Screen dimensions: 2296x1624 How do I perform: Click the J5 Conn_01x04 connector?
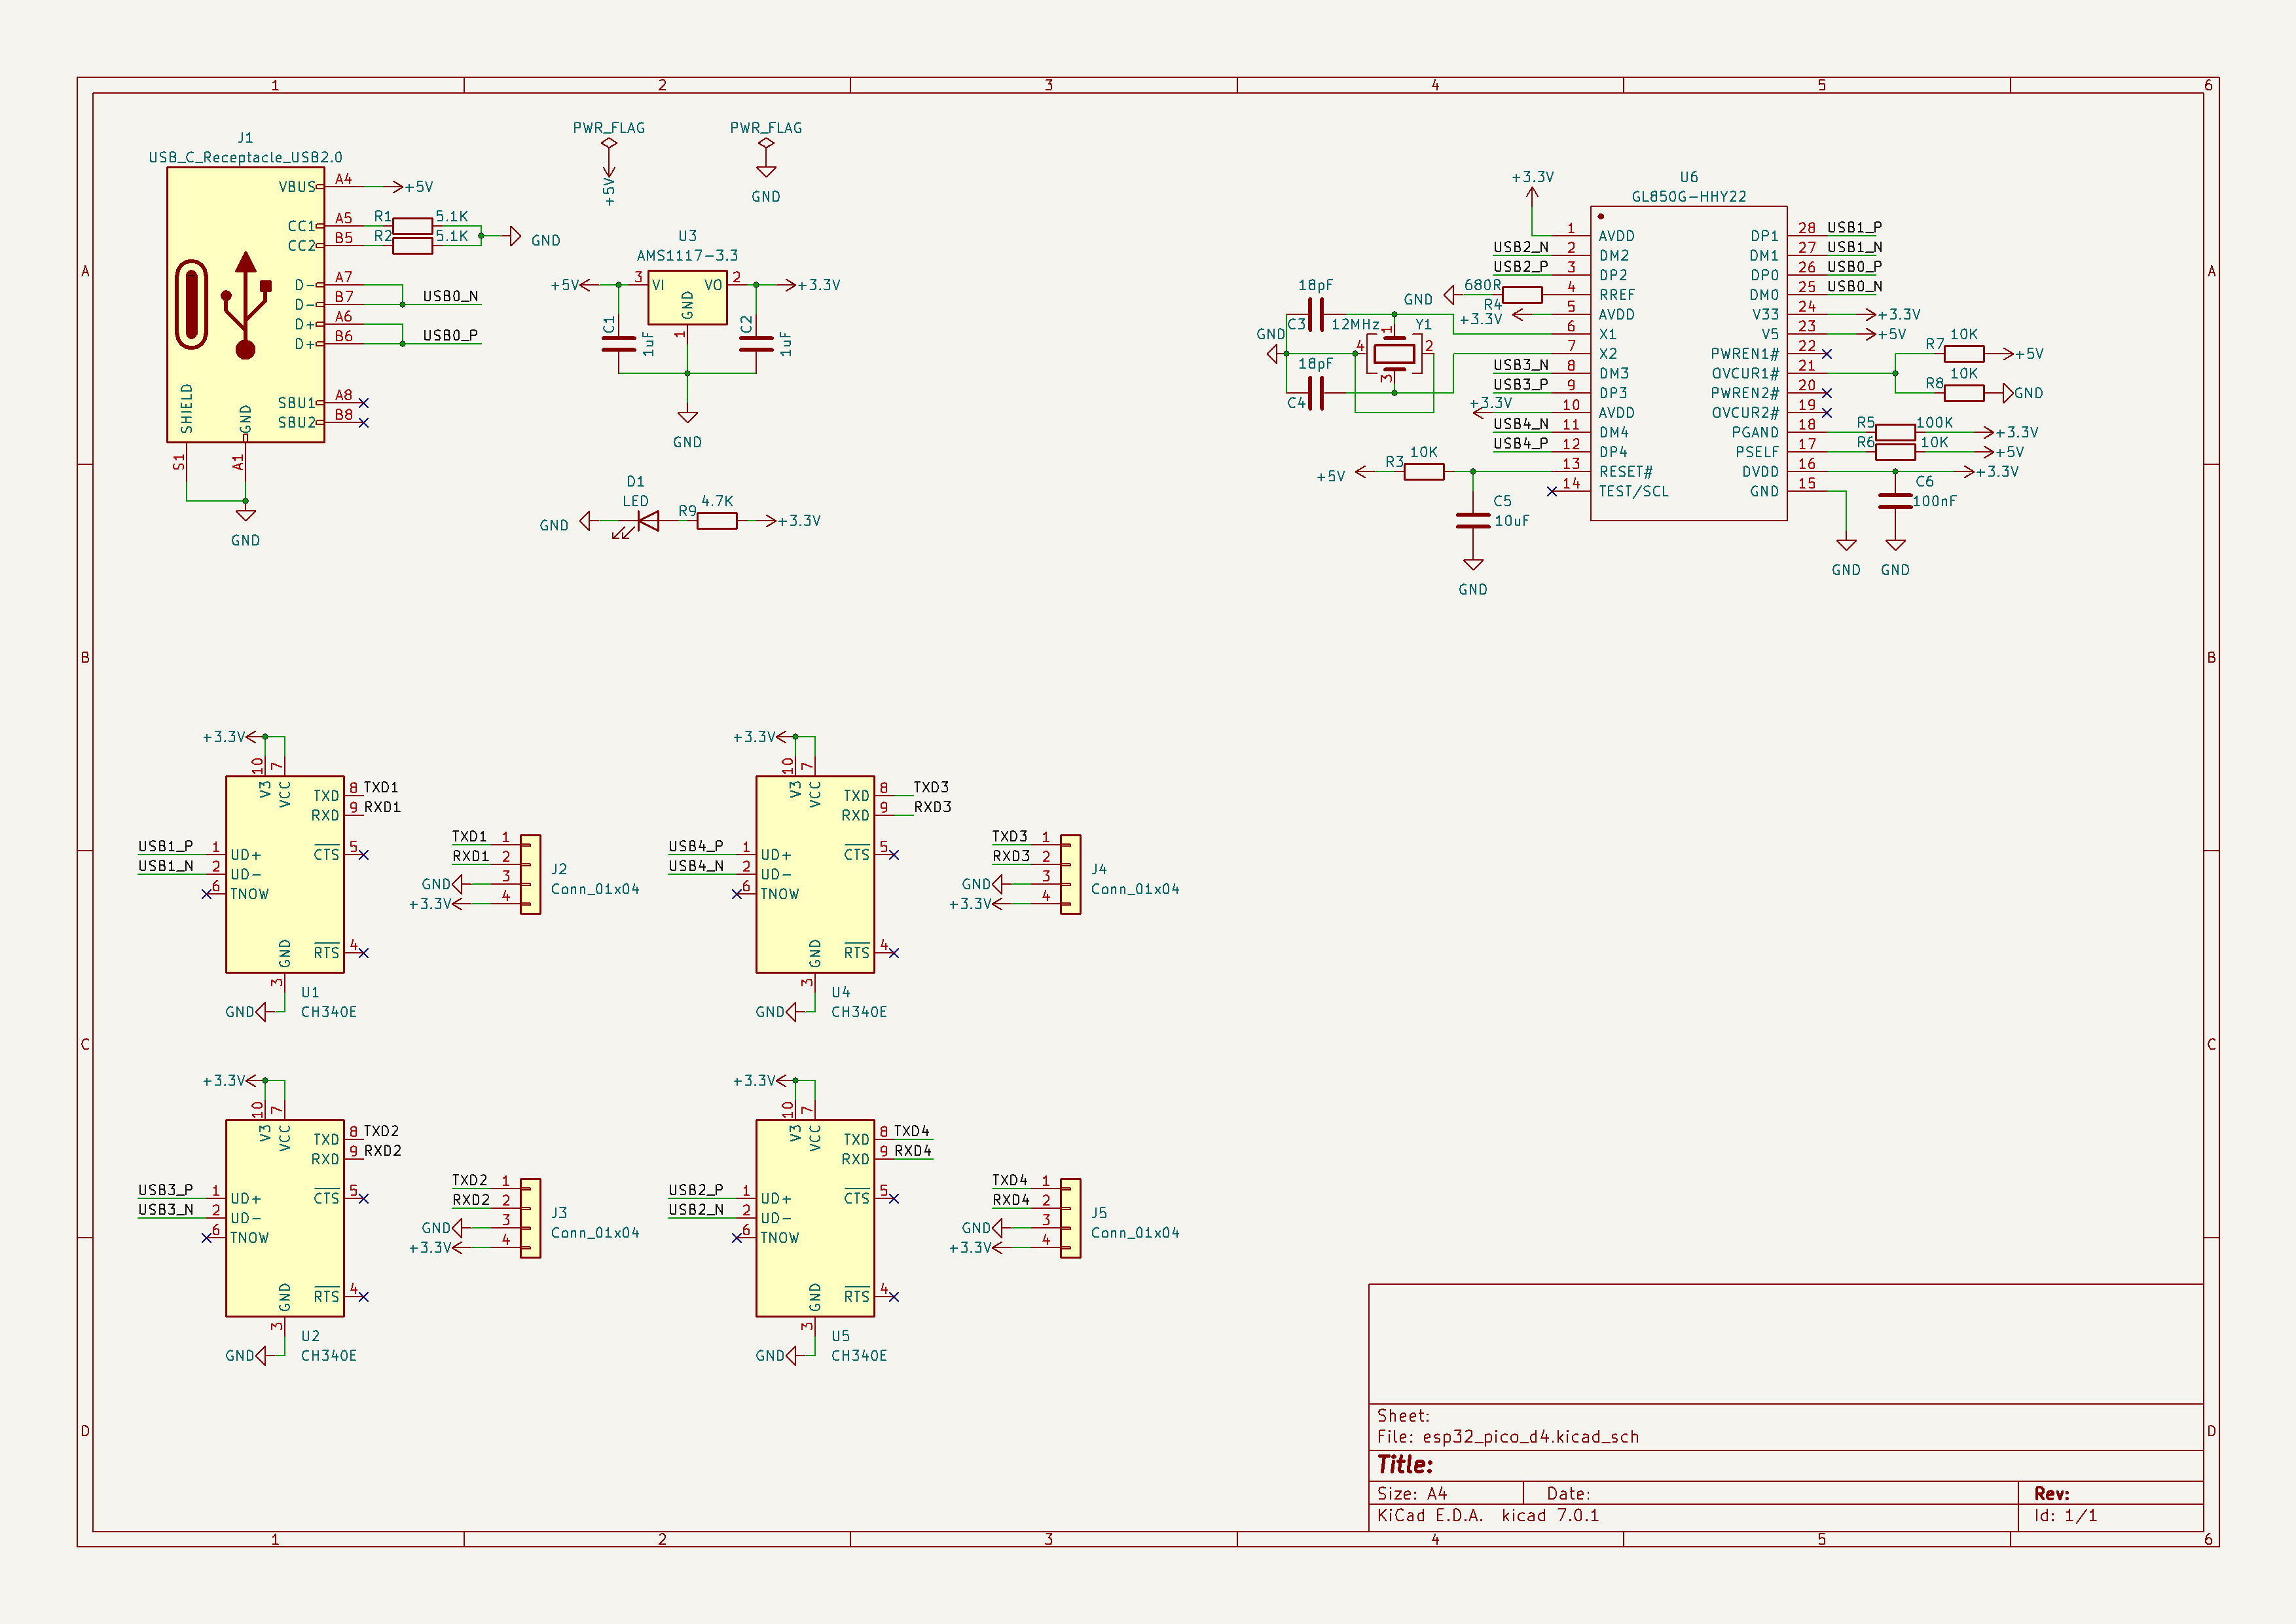click(x=1070, y=1218)
